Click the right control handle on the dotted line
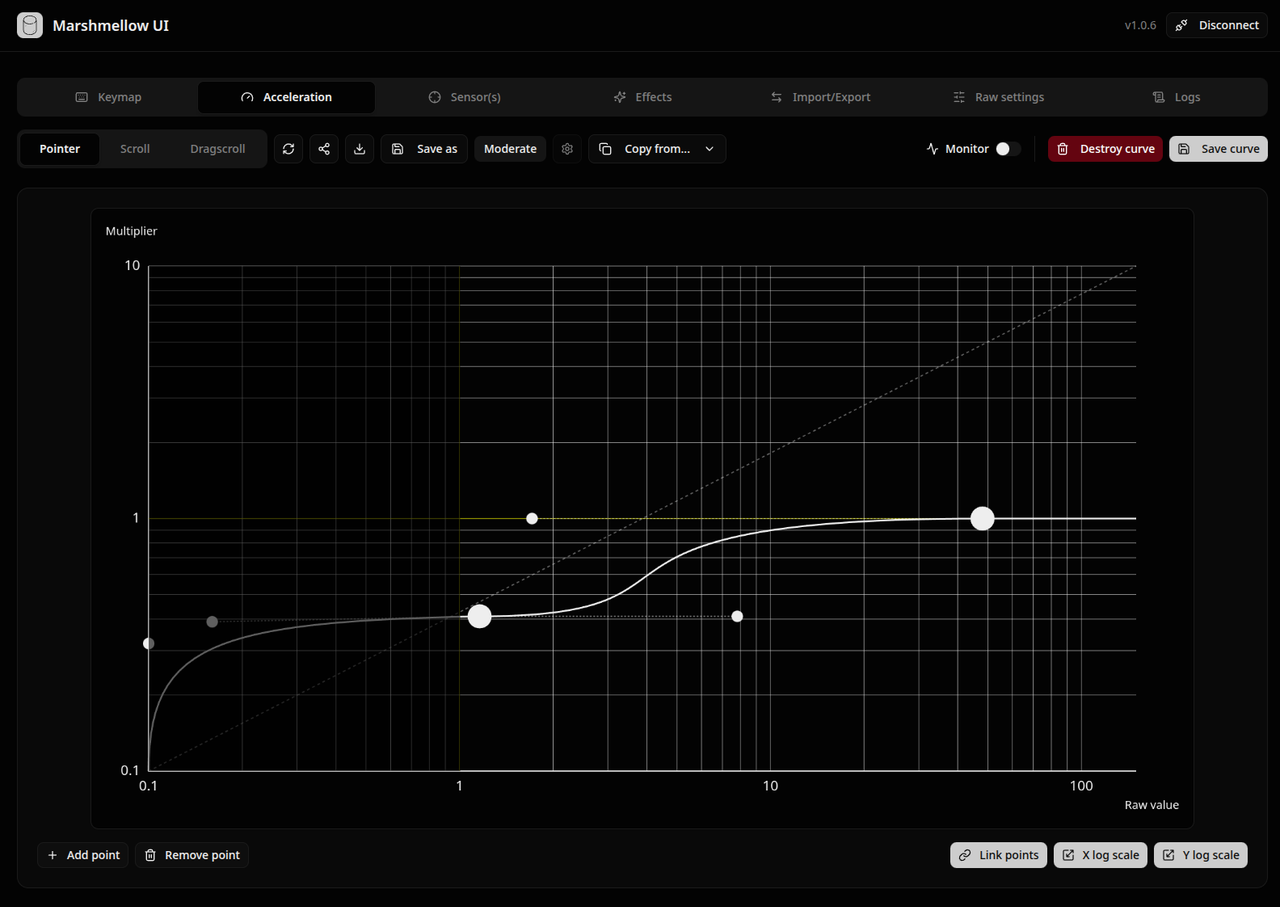1280x907 pixels. coord(737,616)
